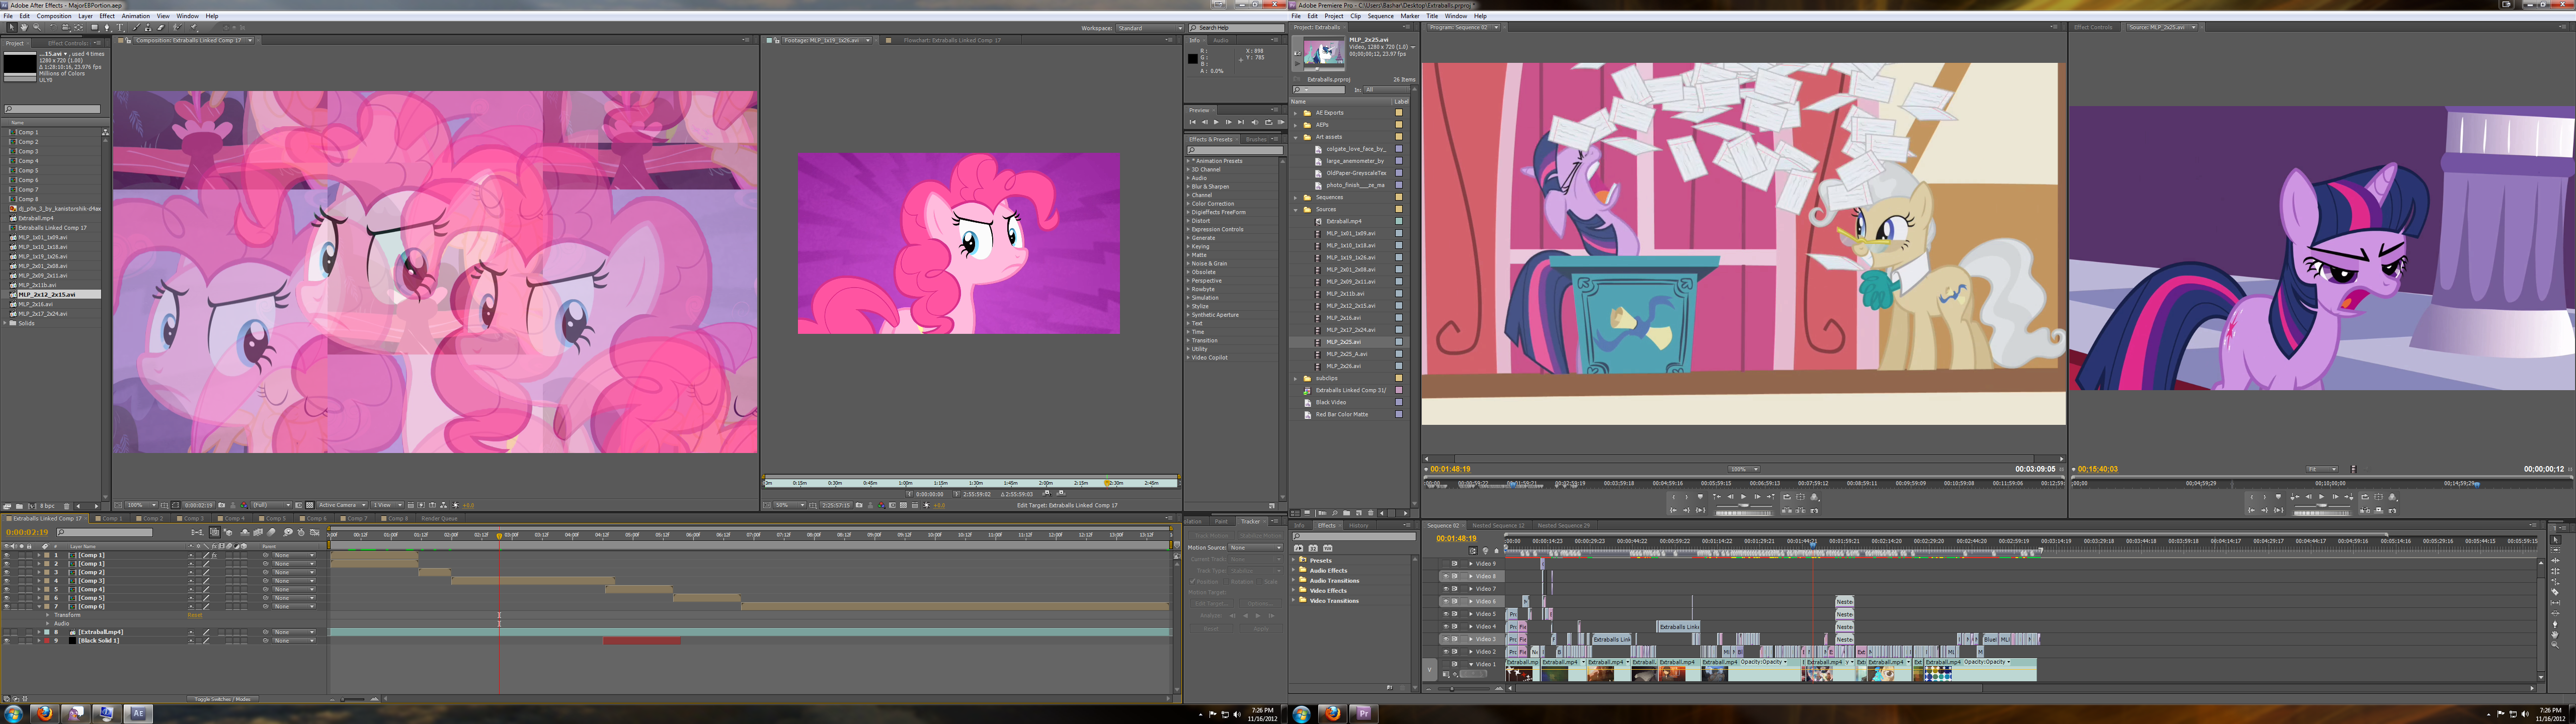Click the Frame Blending icon in AE timeline
Screen dimensions: 2576x724
tap(258, 532)
